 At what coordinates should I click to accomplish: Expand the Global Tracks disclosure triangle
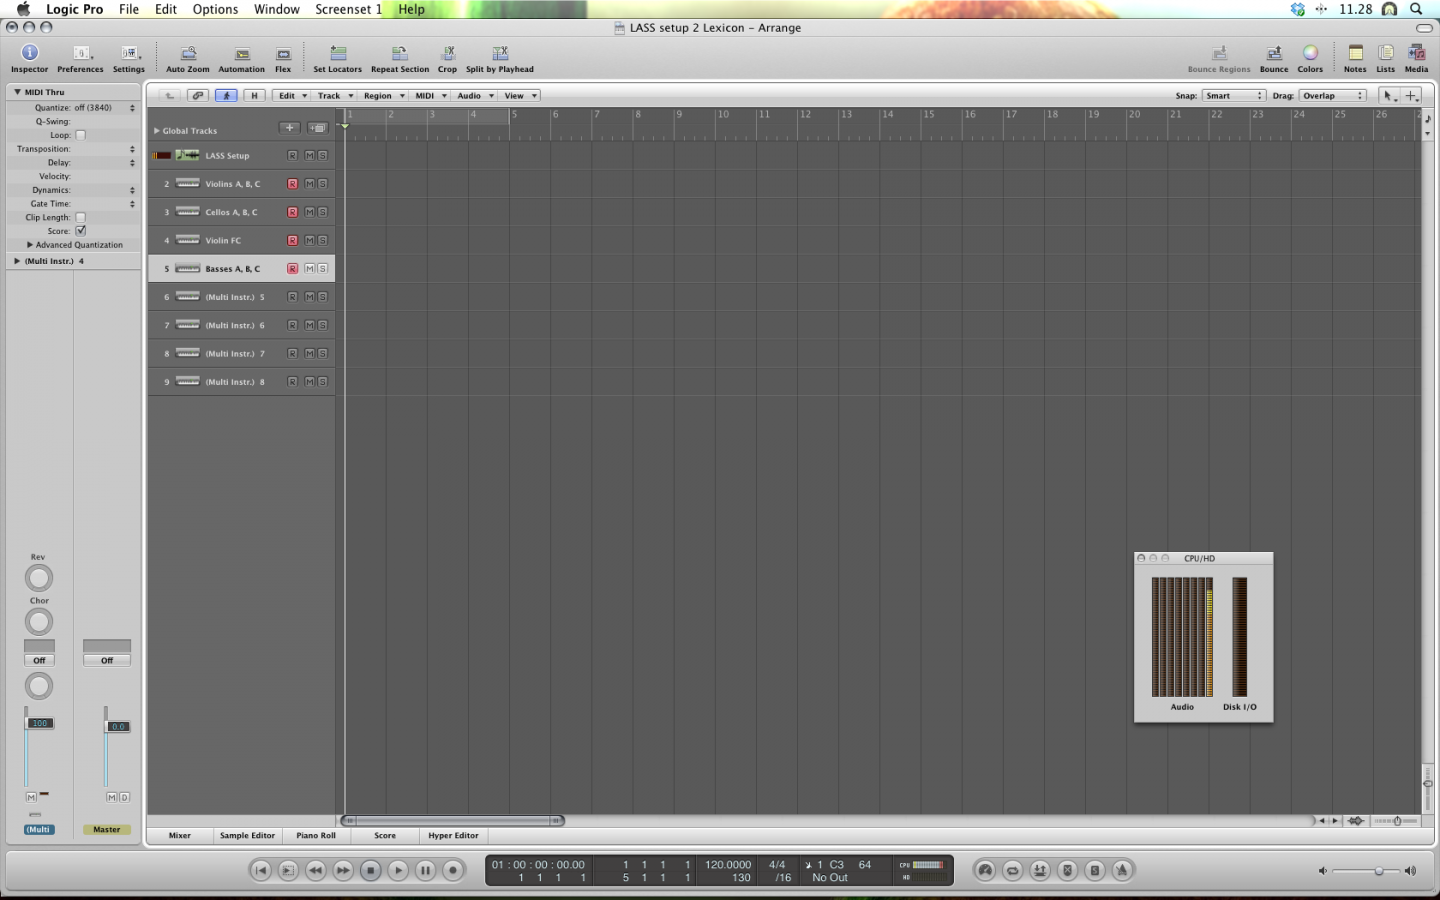pos(157,131)
